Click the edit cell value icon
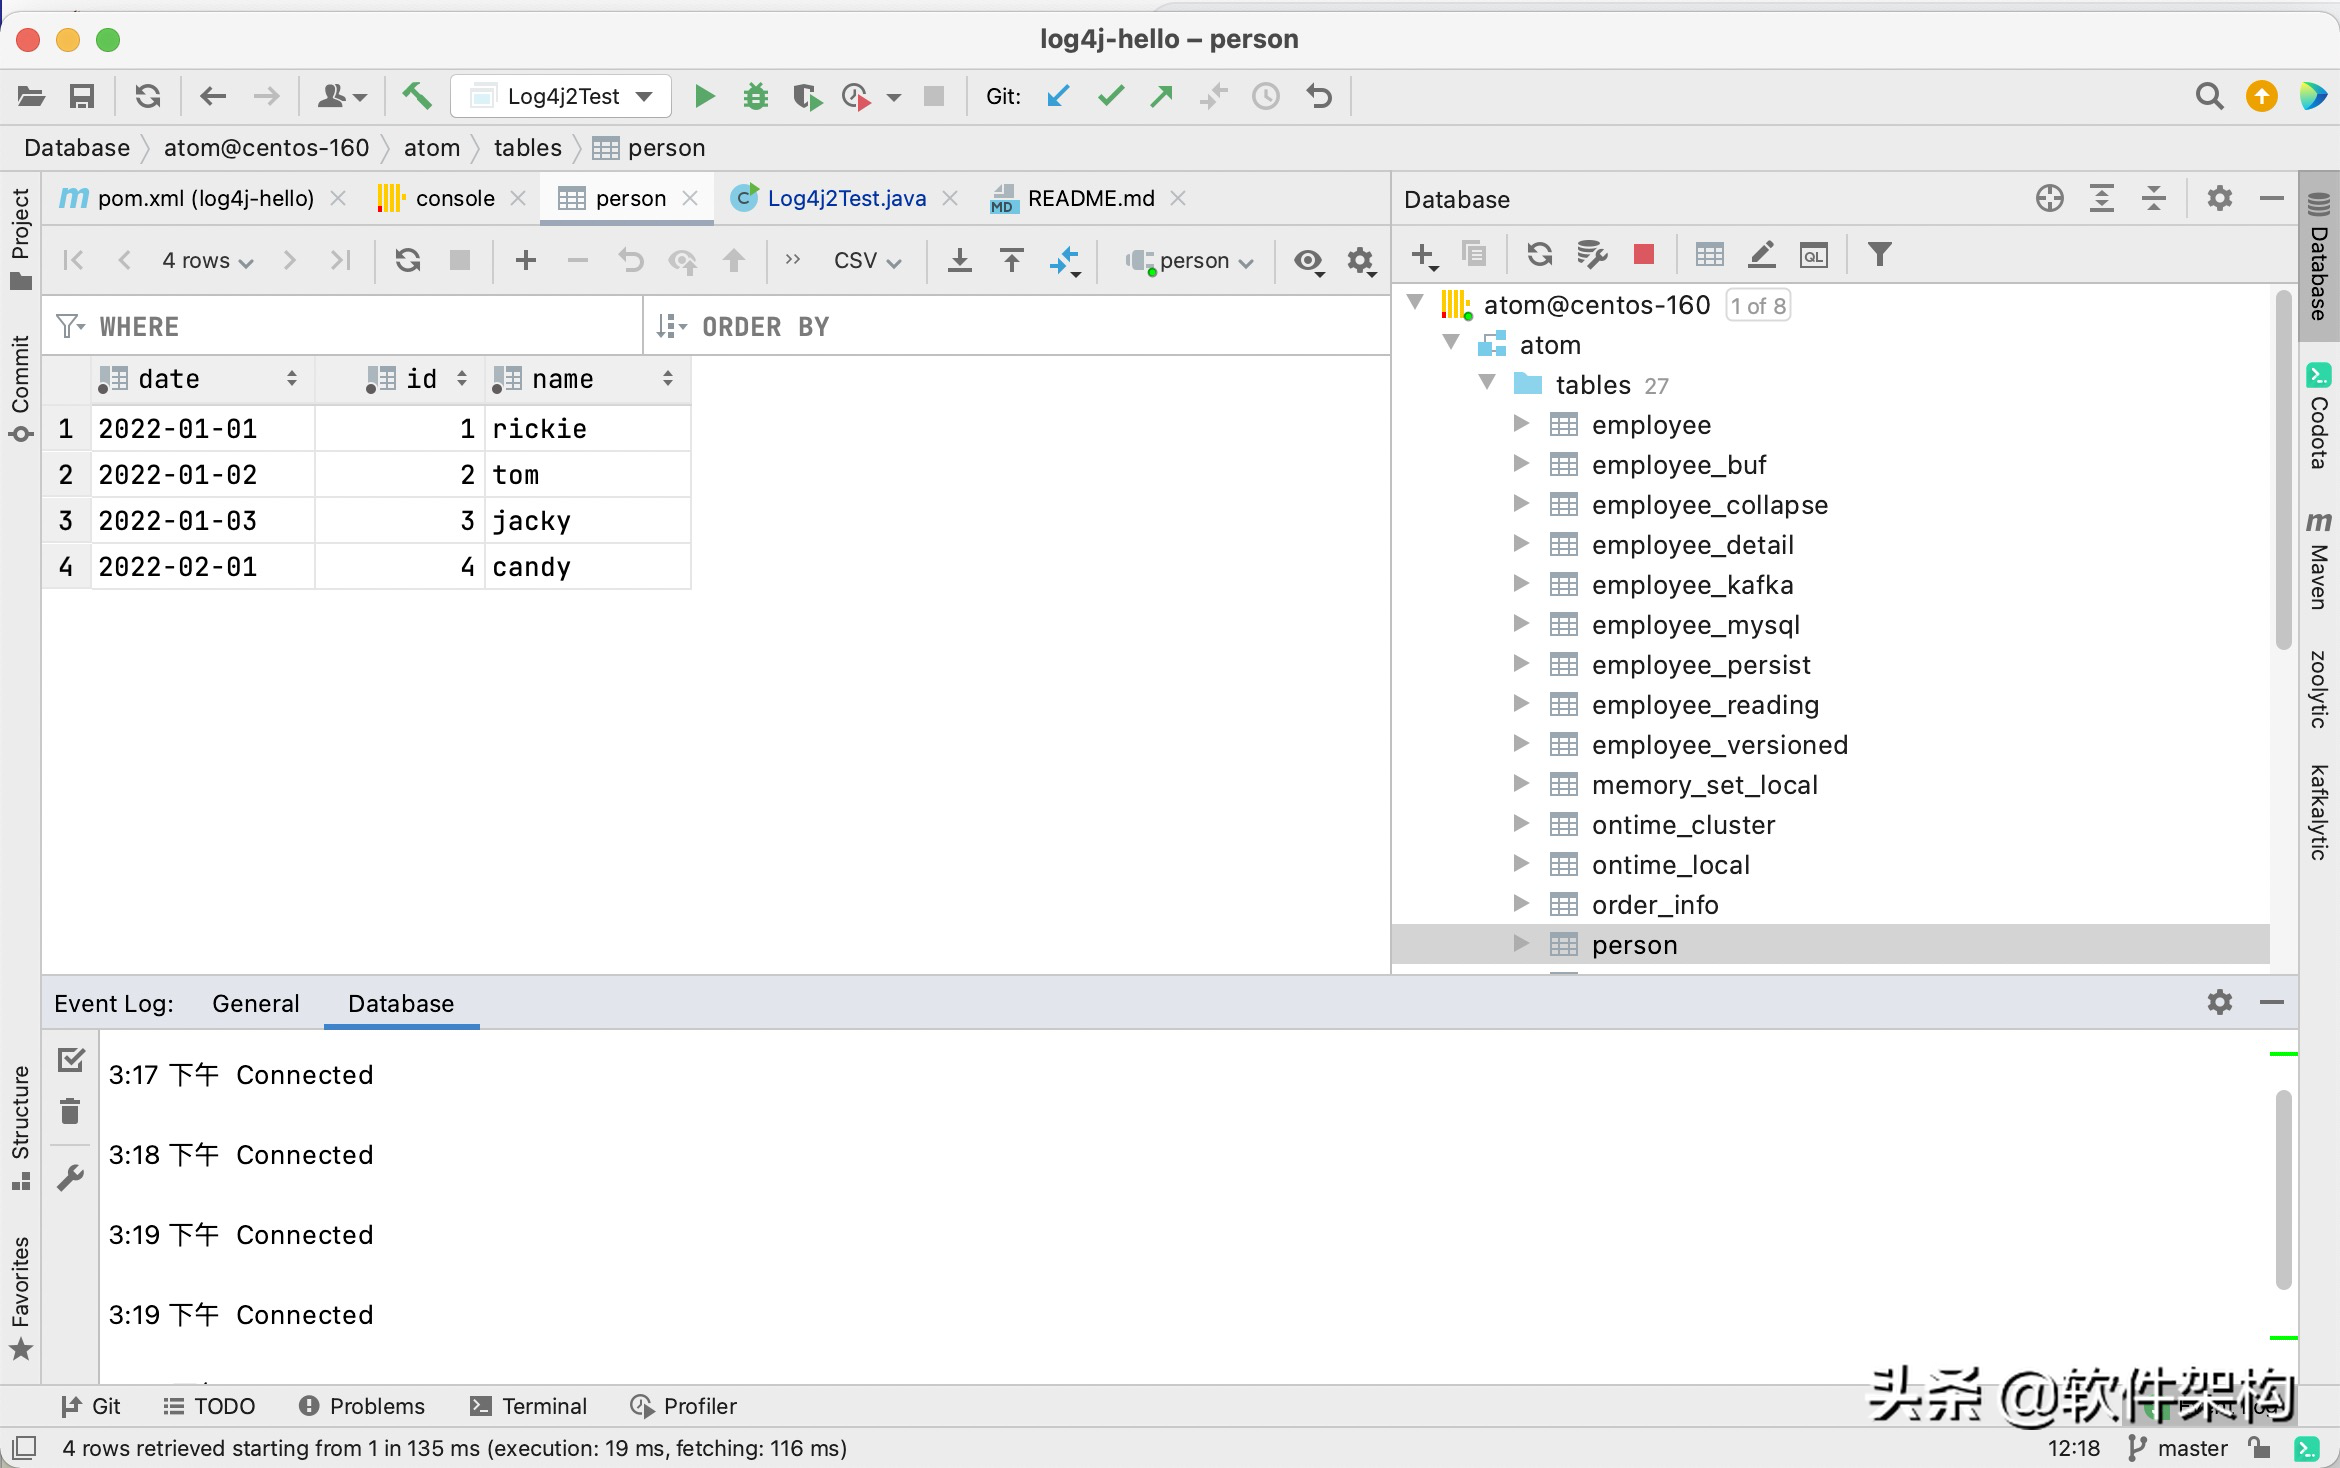 pyautogui.click(x=1760, y=257)
